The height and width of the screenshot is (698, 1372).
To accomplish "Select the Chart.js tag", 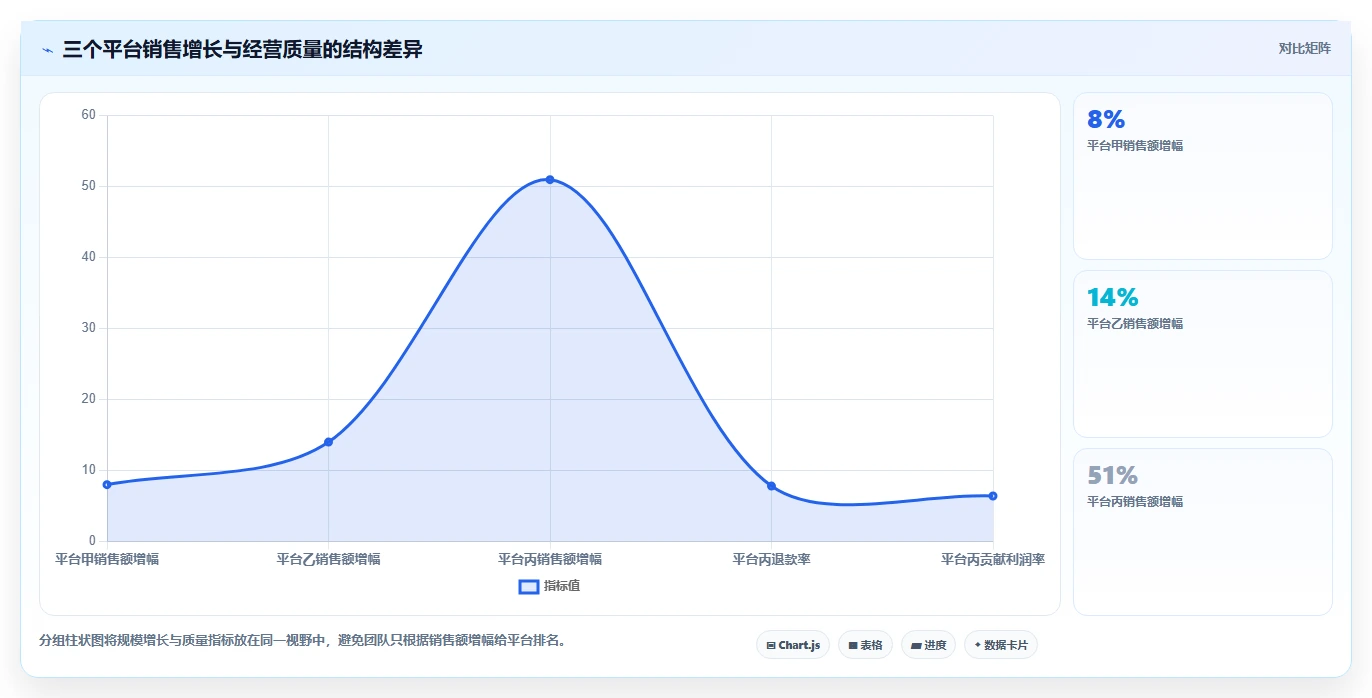I will (793, 645).
